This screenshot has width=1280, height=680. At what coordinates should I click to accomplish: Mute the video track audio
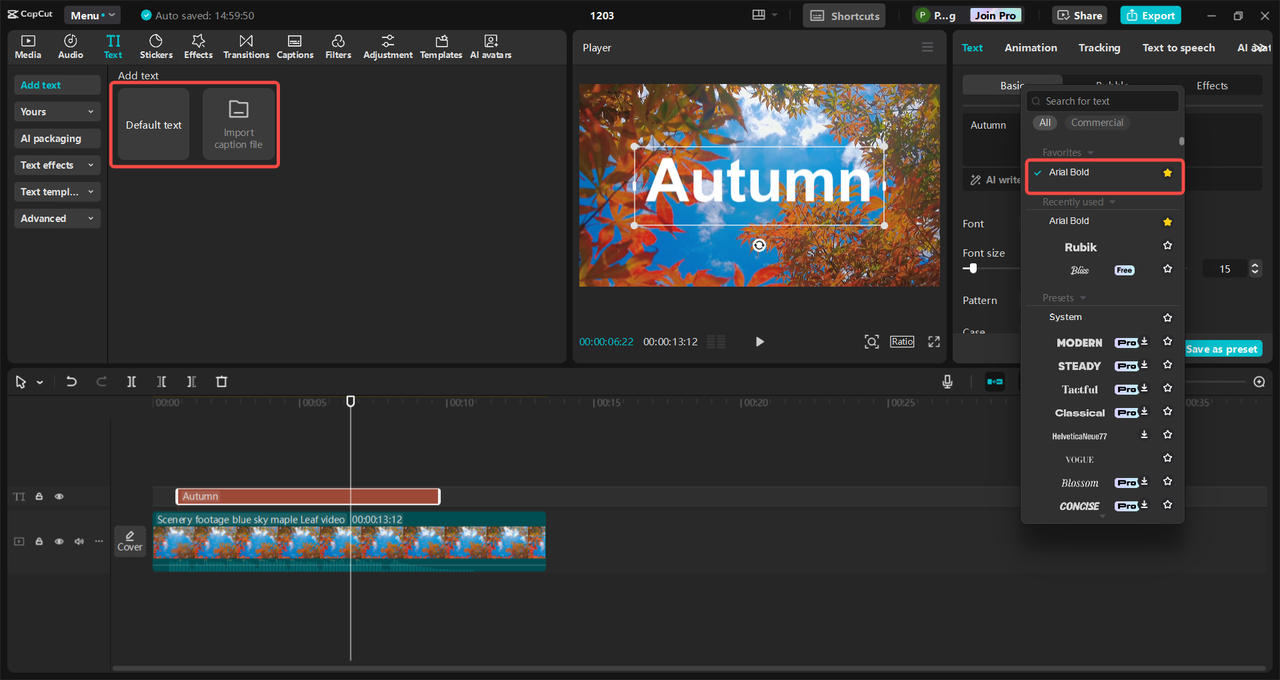click(79, 541)
